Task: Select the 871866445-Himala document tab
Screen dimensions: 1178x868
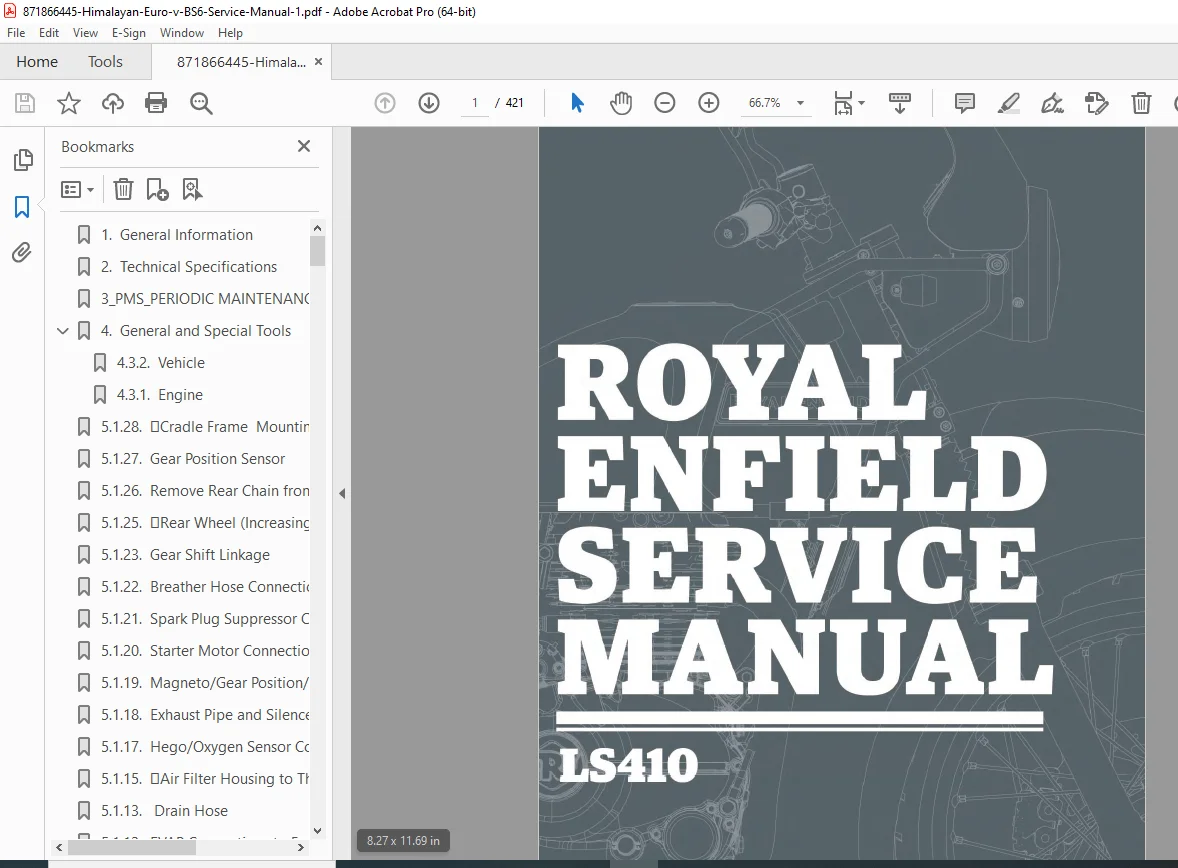Action: pos(241,62)
